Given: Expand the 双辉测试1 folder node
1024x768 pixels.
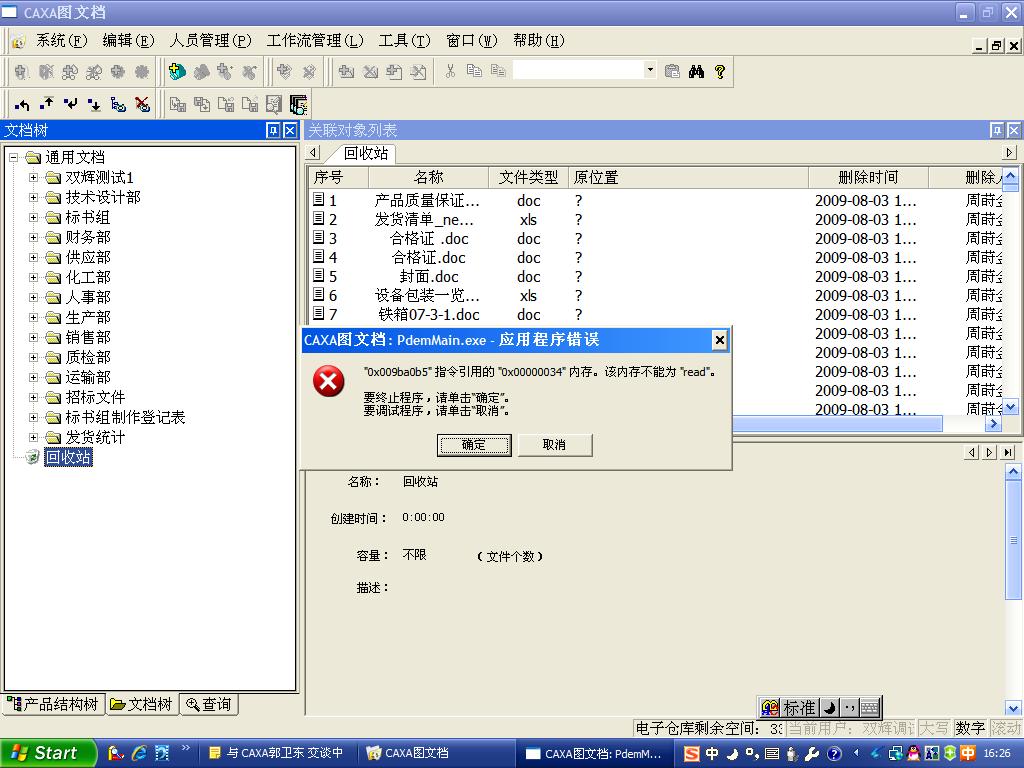Looking at the screenshot, I should (x=33, y=178).
